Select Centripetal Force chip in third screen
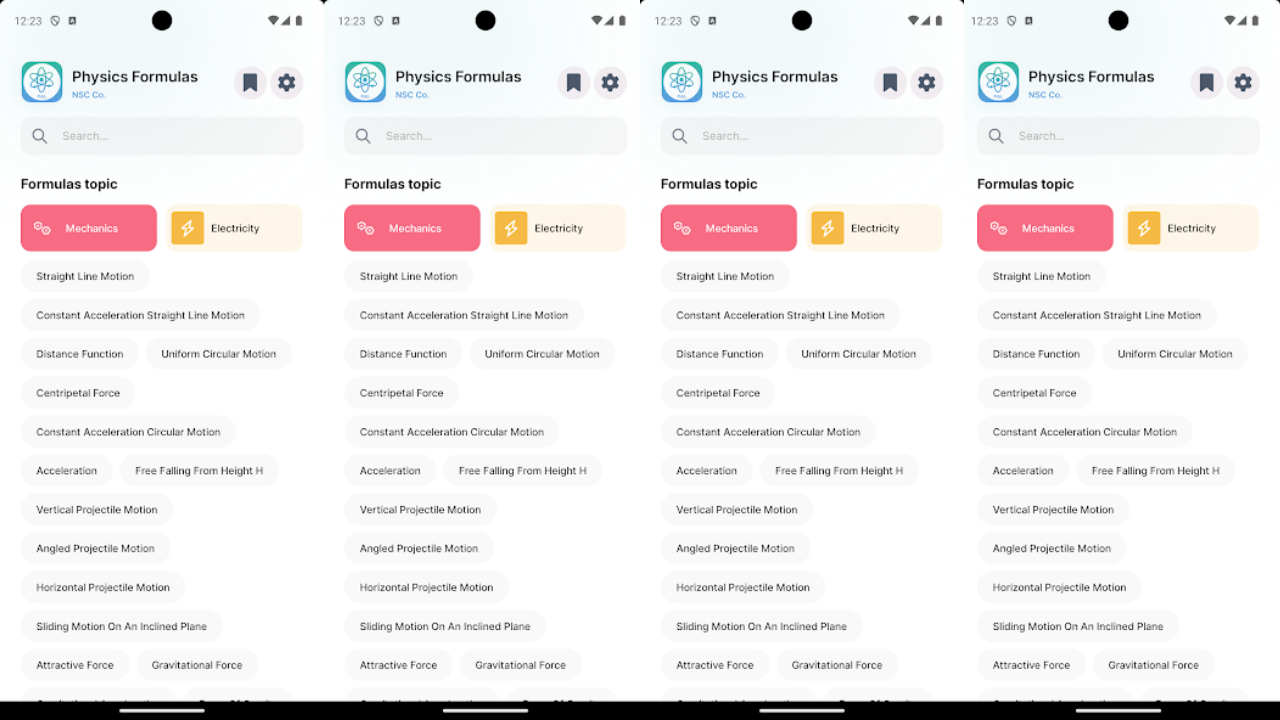Image resolution: width=1280 pixels, height=720 pixels. click(x=718, y=393)
